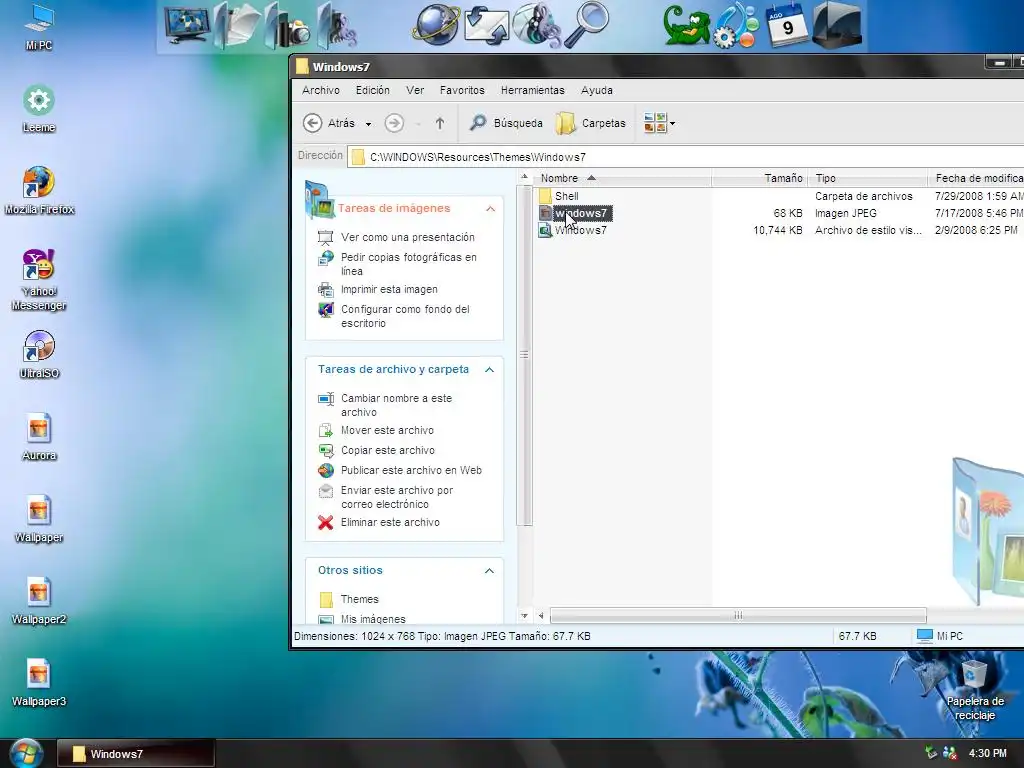Screen dimensions: 1024x768
Task: Toggle the Carpetas folder pane
Action: click(590, 123)
